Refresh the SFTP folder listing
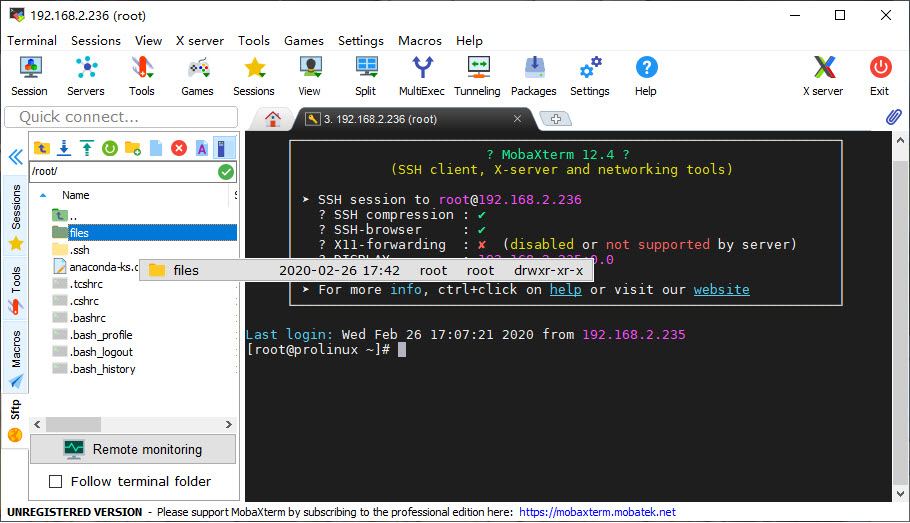Screen dimensions: 910x523 coord(109,148)
